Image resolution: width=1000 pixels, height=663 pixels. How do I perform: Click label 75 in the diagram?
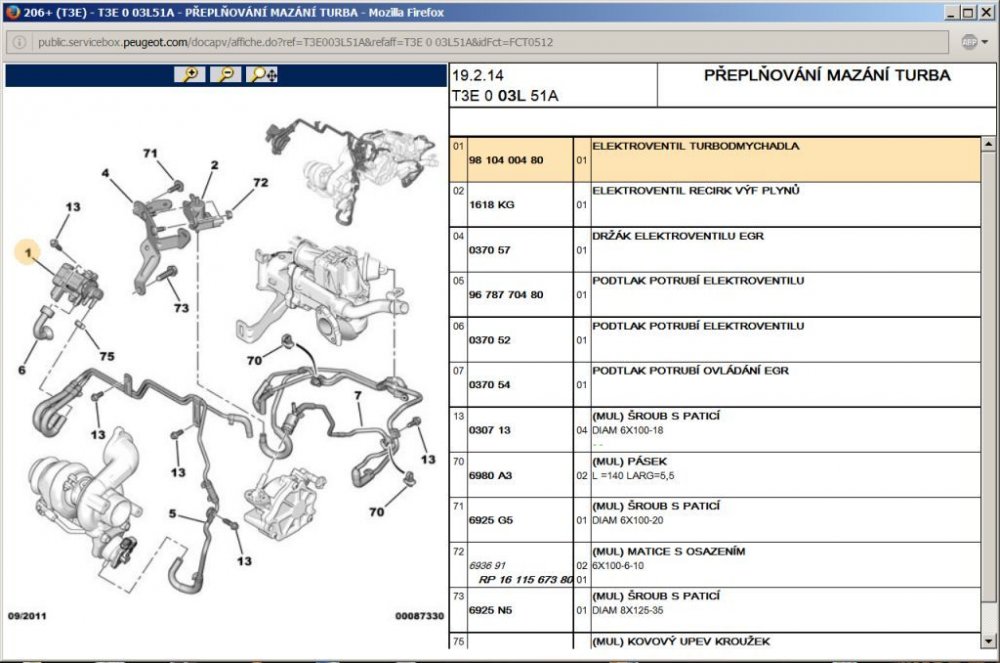[107, 356]
